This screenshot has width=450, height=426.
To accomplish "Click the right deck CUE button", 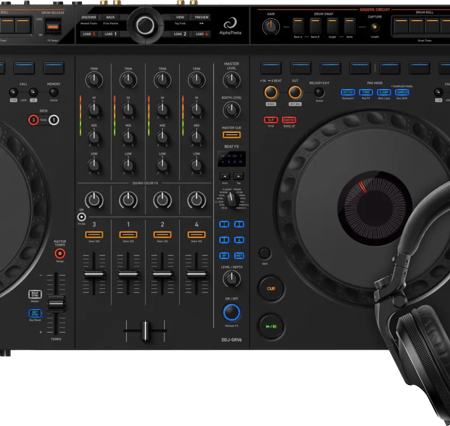I will click(x=271, y=288).
